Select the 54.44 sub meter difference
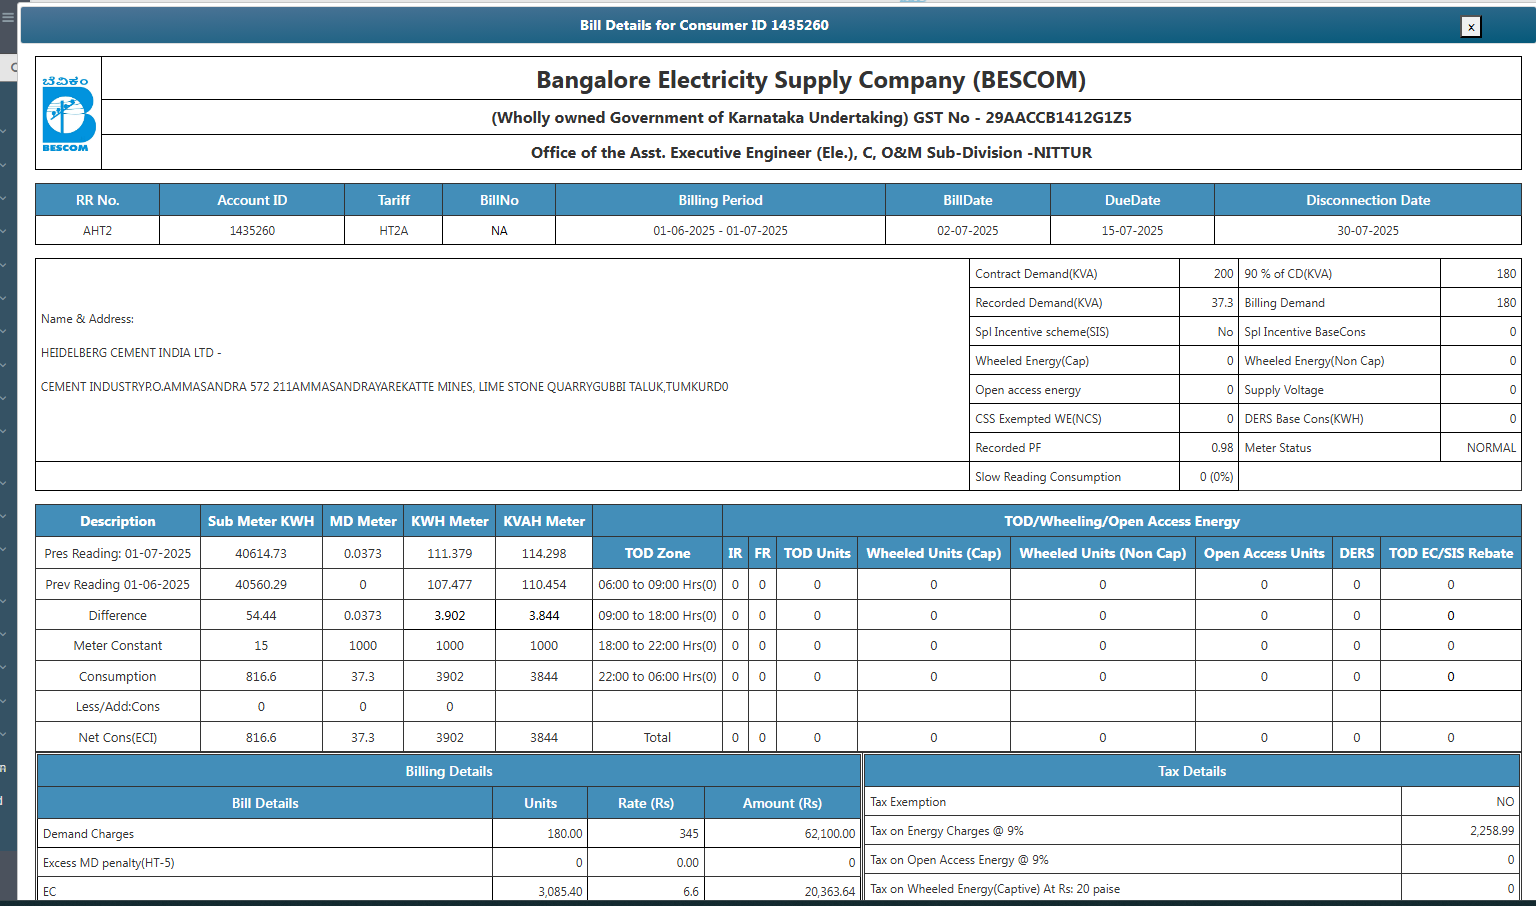Viewport: 1536px width, 906px height. pos(261,615)
